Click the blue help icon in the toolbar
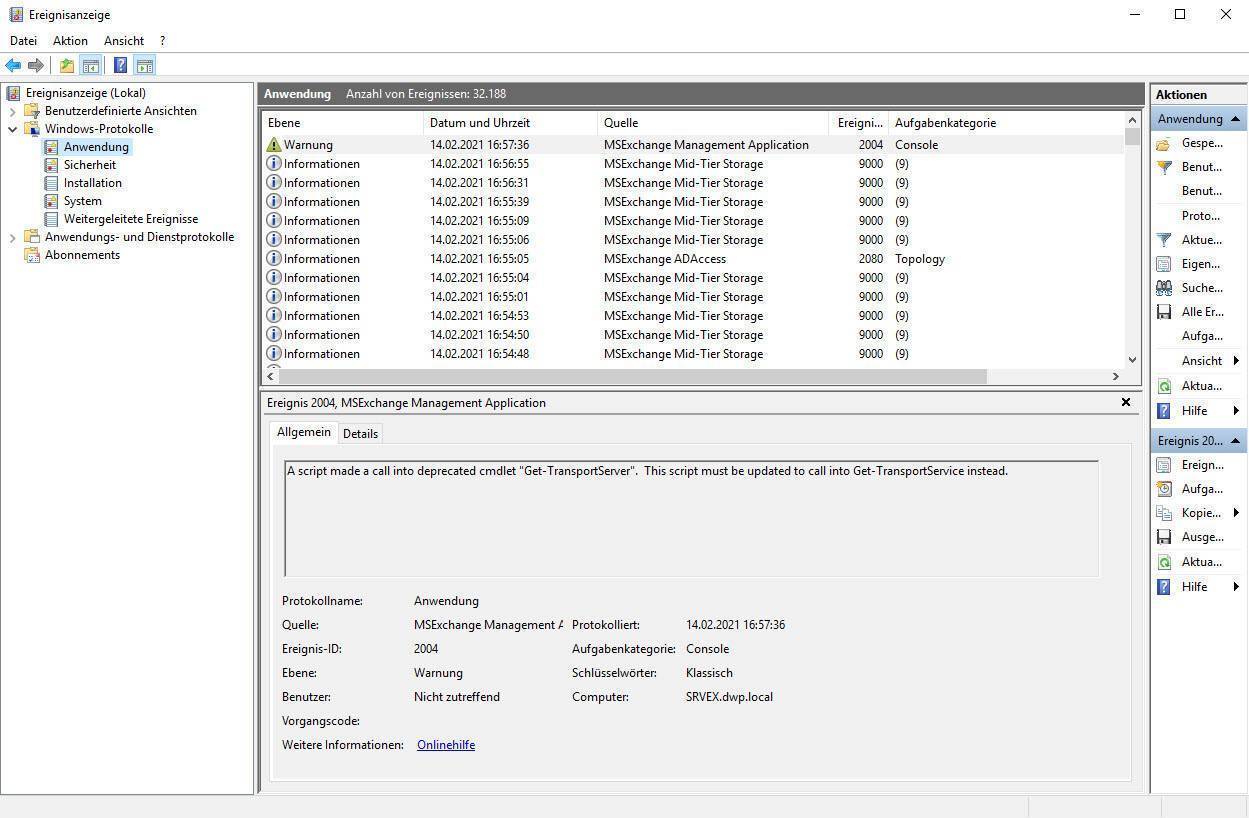Image resolution: width=1249 pixels, height=818 pixels. pyautogui.click(x=120, y=66)
